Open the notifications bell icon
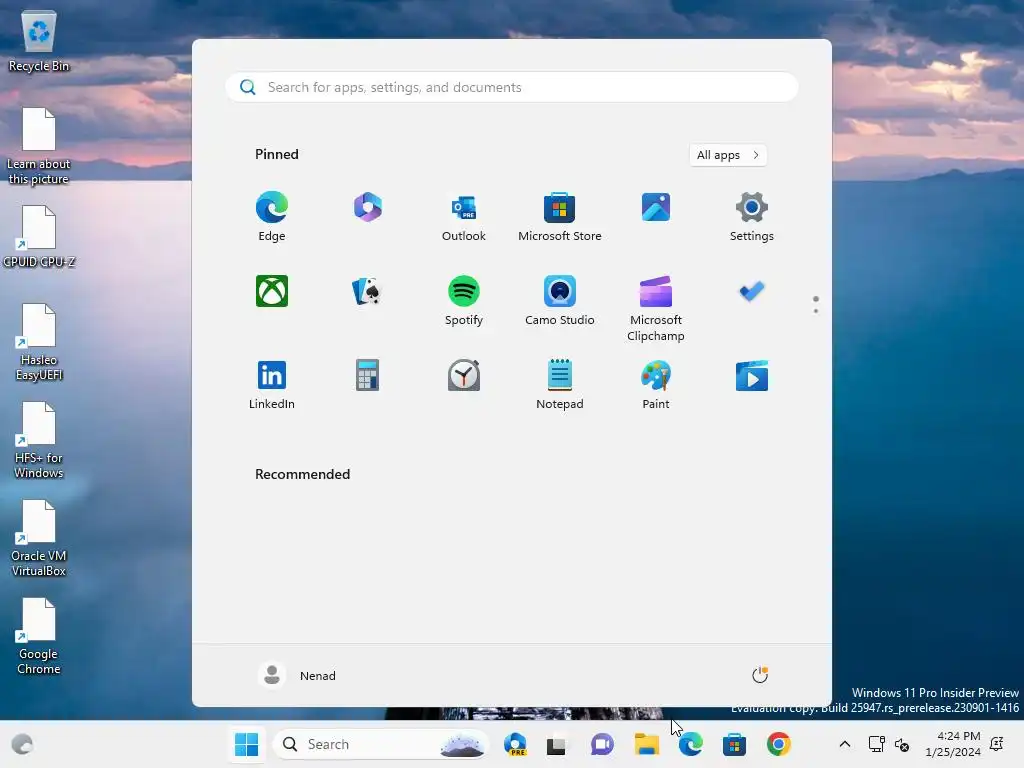The width and height of the screenshot is (1024, 768). [x=997, y=744]
